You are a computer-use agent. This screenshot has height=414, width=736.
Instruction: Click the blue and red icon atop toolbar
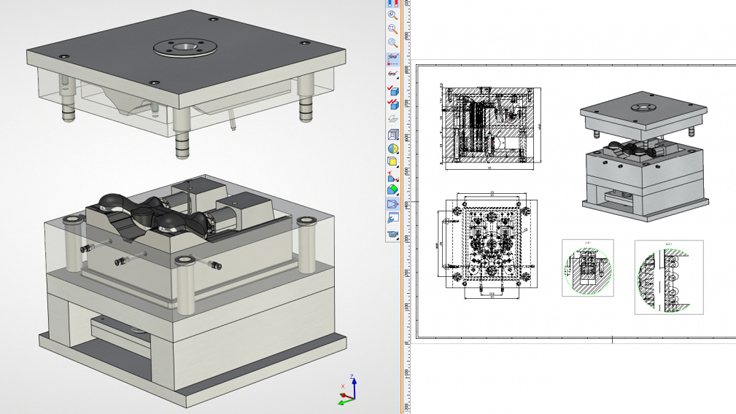pyautogui.click(x=393, y=3)
